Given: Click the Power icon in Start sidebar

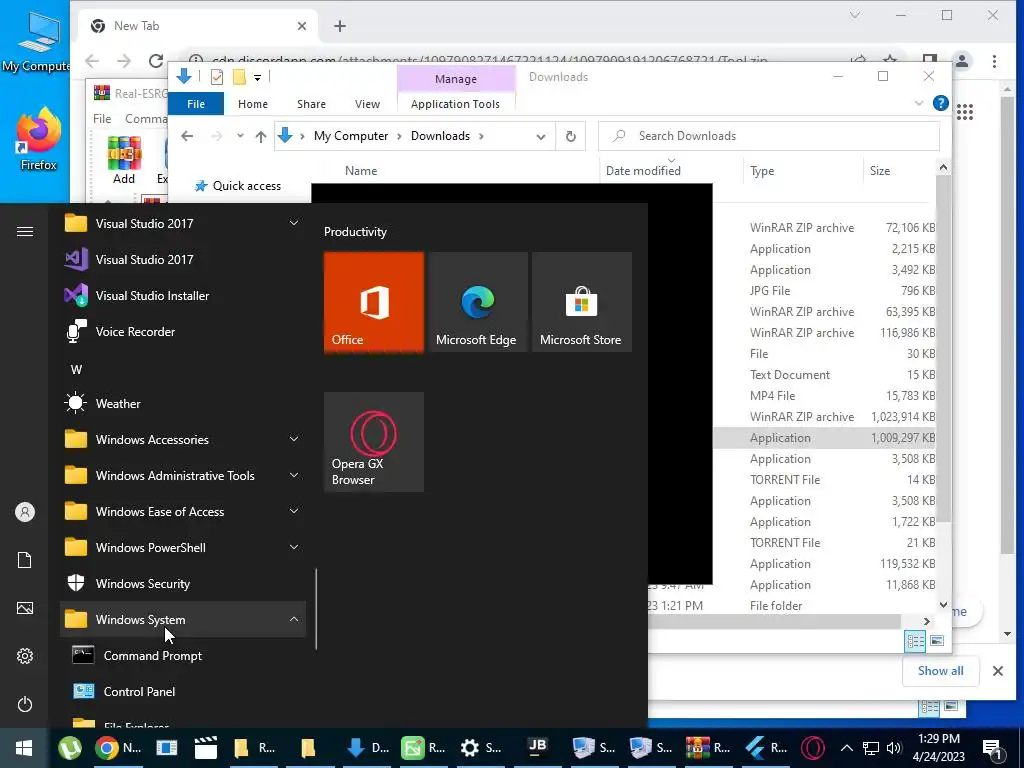Looking at the screenshot, I should point(25,704).
